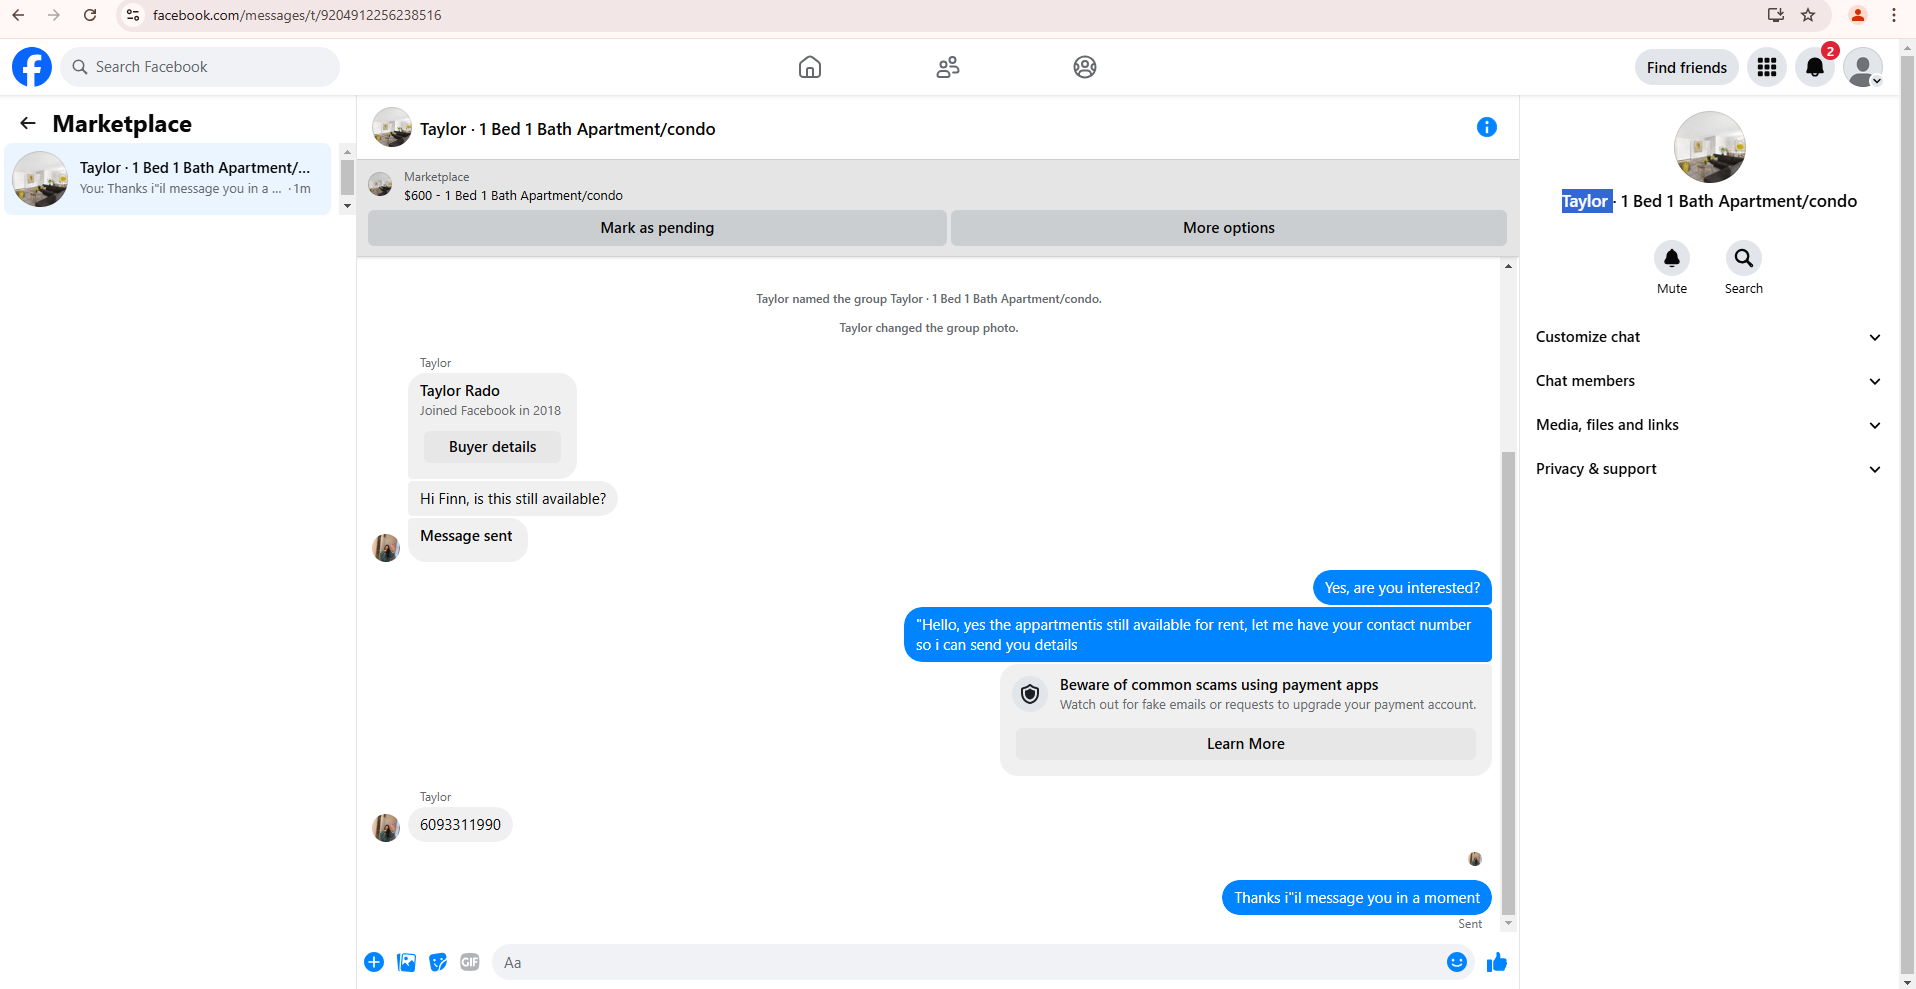Click Mark as pending button
This screenshot has height=989, width=1916.
coord(657,228)
